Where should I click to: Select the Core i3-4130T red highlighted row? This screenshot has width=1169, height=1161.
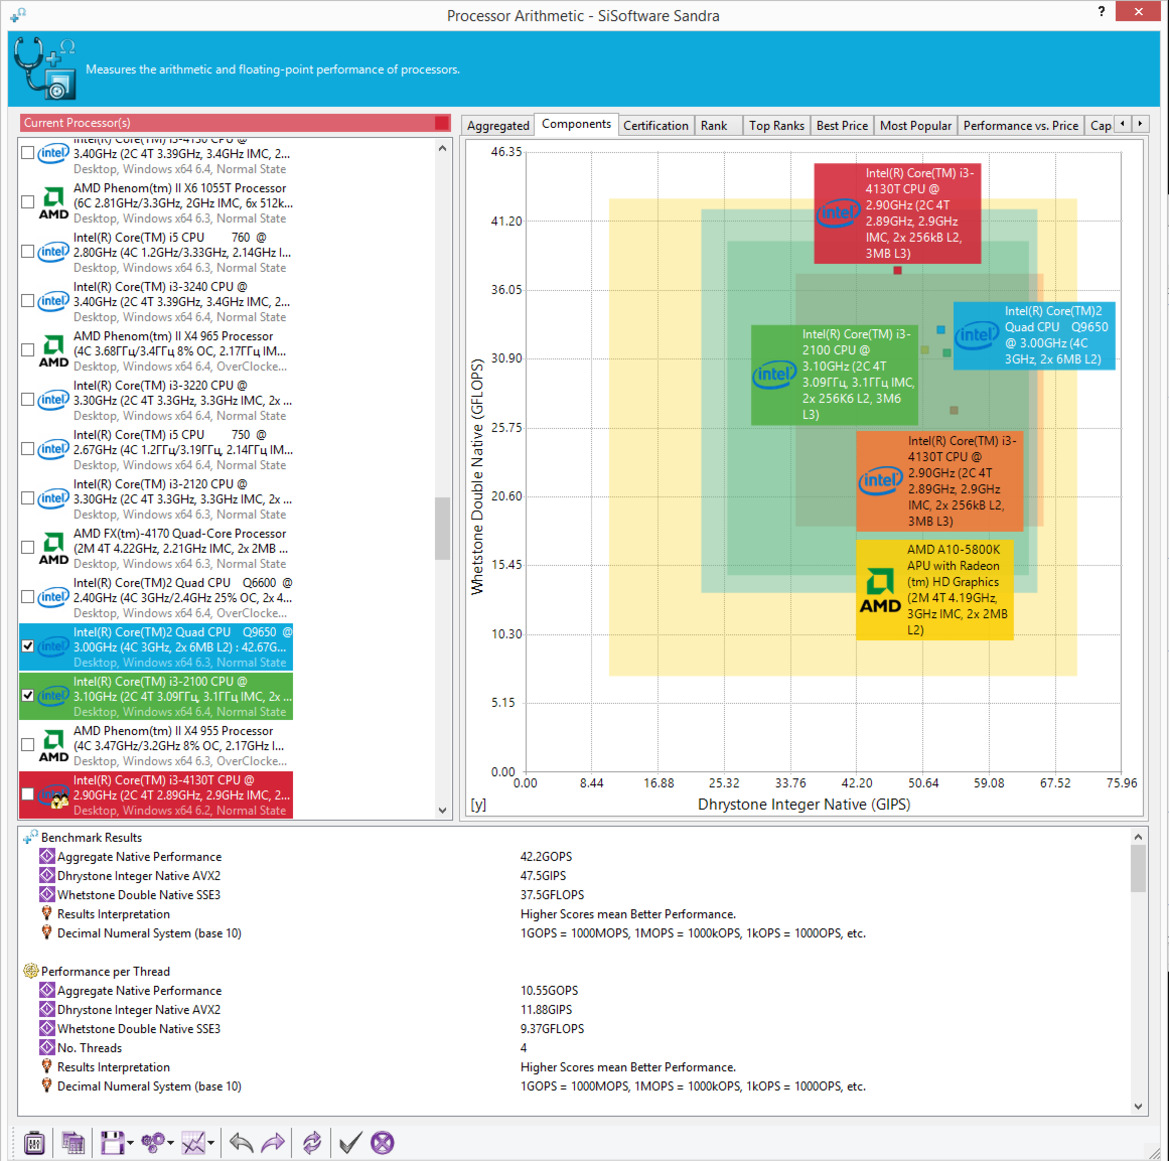point(156,795)
